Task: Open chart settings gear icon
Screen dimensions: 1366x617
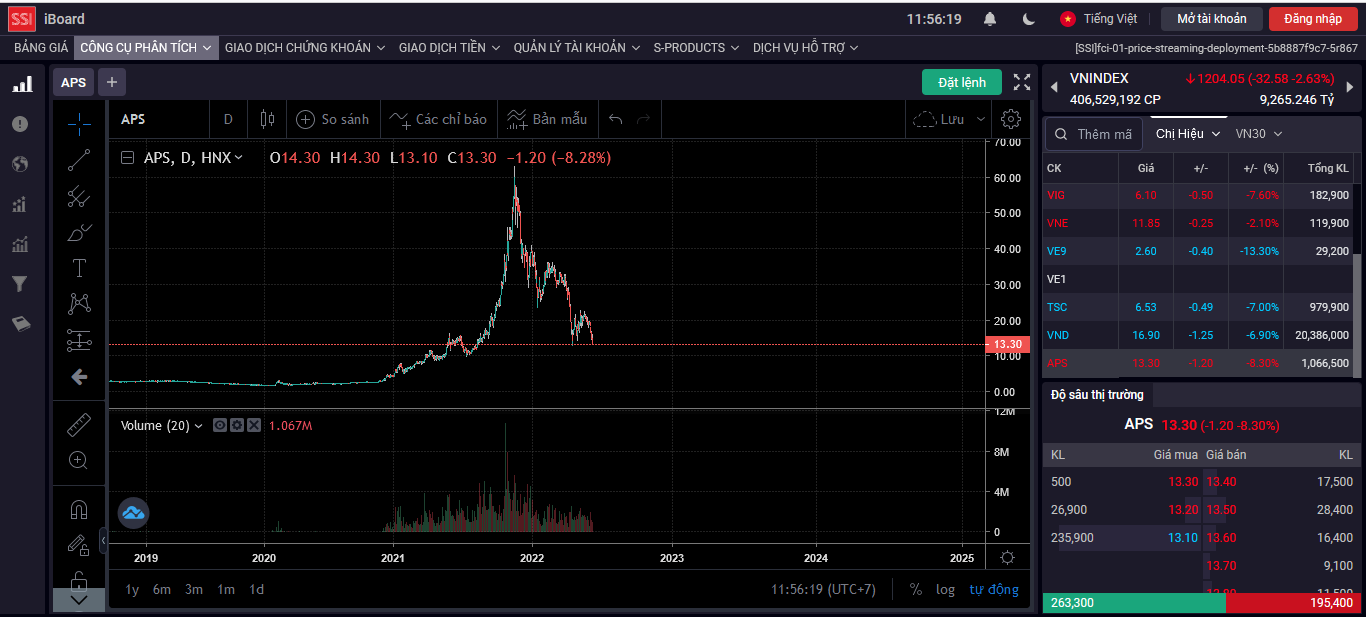Action: 1011,119
